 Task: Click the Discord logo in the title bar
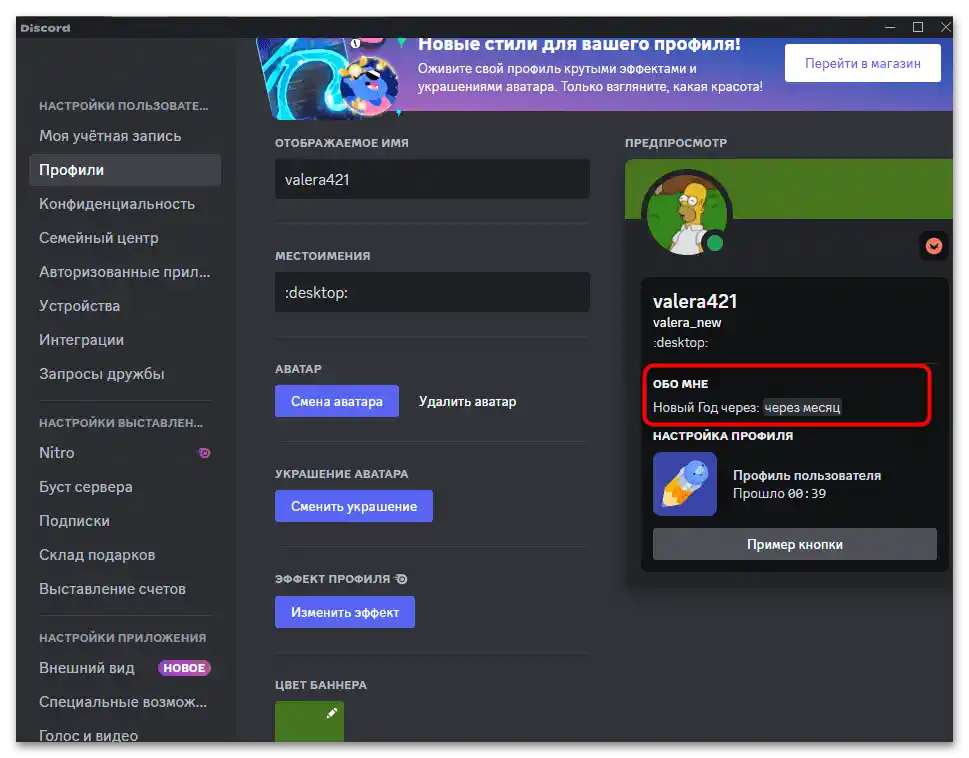pyautogui.click(x=45, y=28)
